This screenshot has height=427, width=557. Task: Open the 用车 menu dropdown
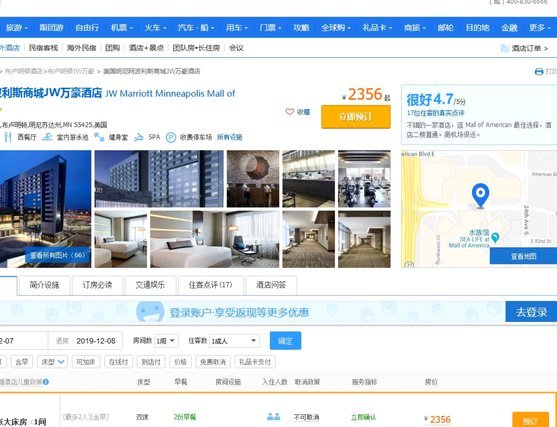click(237, 28)
